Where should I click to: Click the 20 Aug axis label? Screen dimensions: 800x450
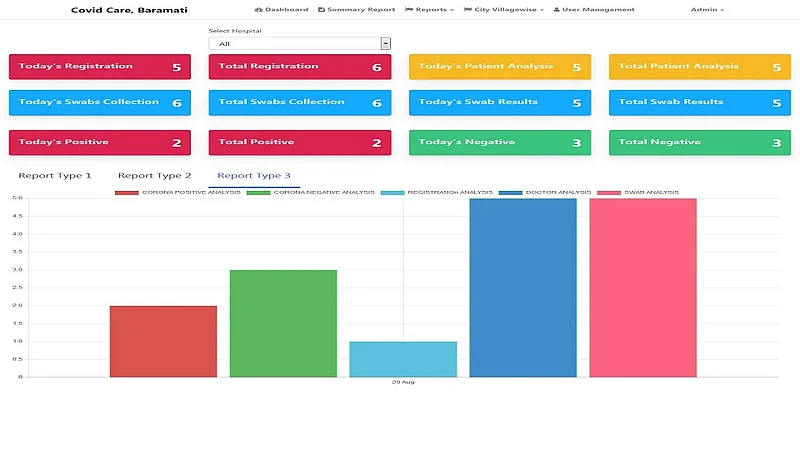[x=403, y=382]
